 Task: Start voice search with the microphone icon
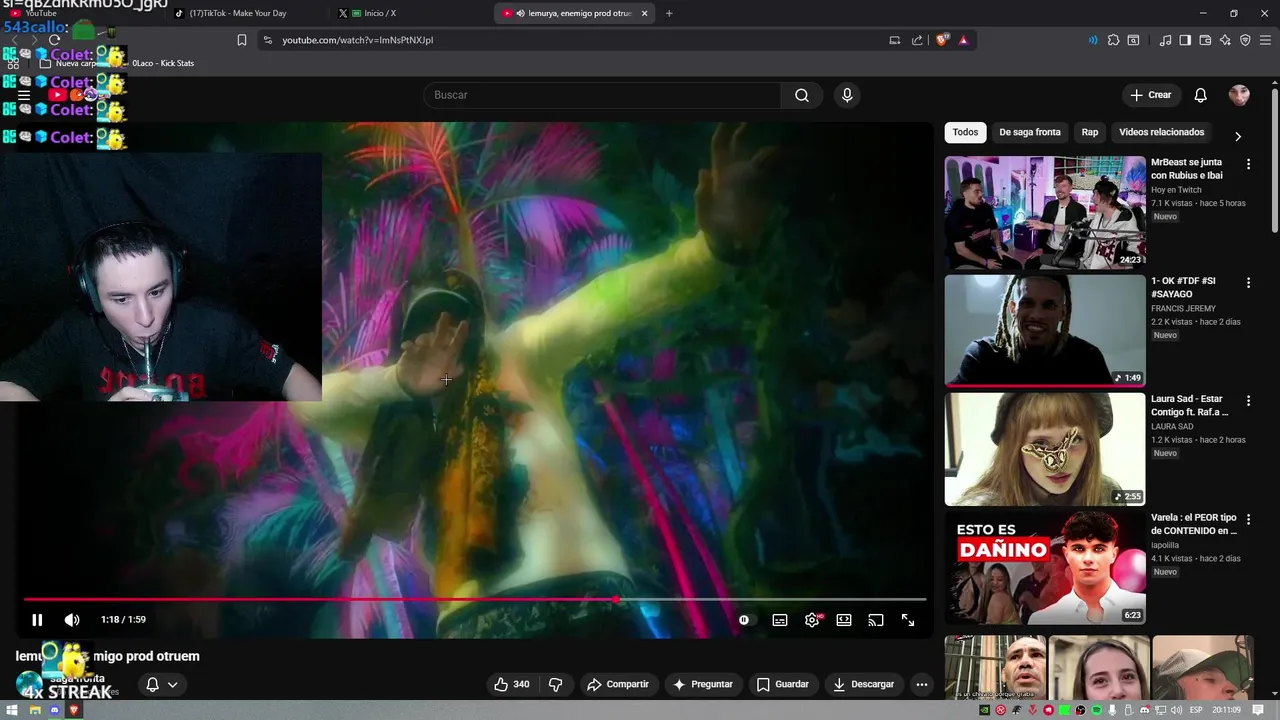tap(847, 95)
